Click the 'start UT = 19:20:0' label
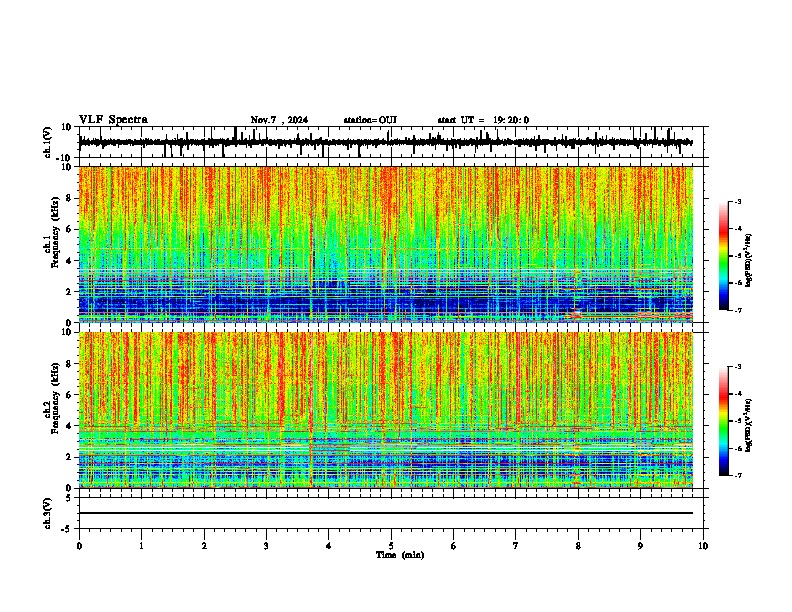This screenshot has width=792, height=612. click(483, 120)
